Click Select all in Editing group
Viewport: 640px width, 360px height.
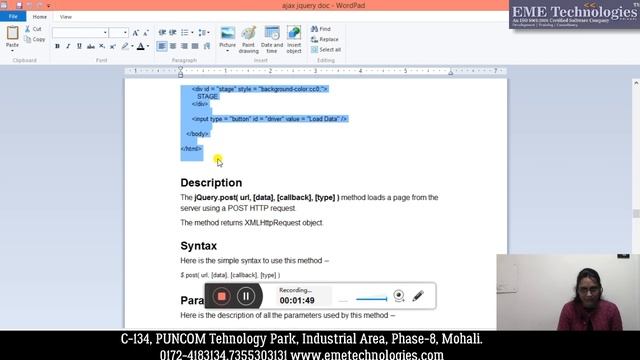(x=326, y=50)
